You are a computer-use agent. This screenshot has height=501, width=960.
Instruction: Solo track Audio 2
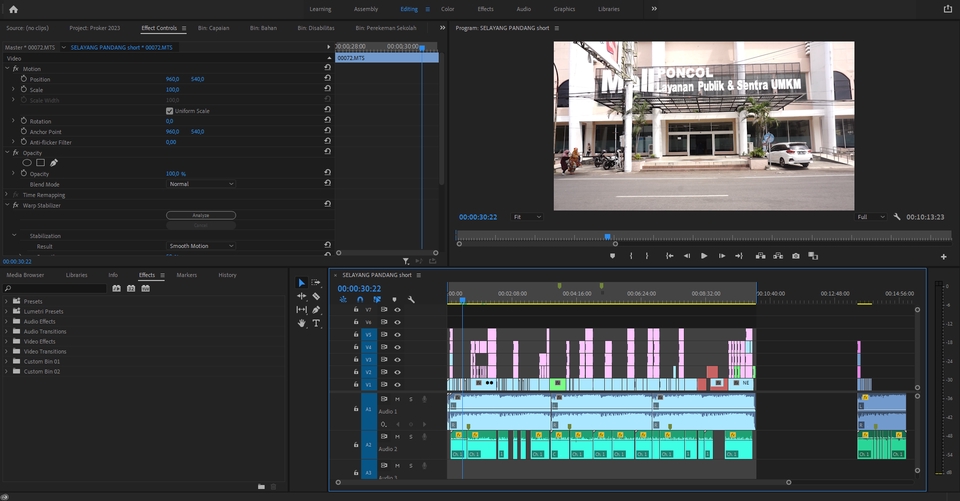pos(411,437)
